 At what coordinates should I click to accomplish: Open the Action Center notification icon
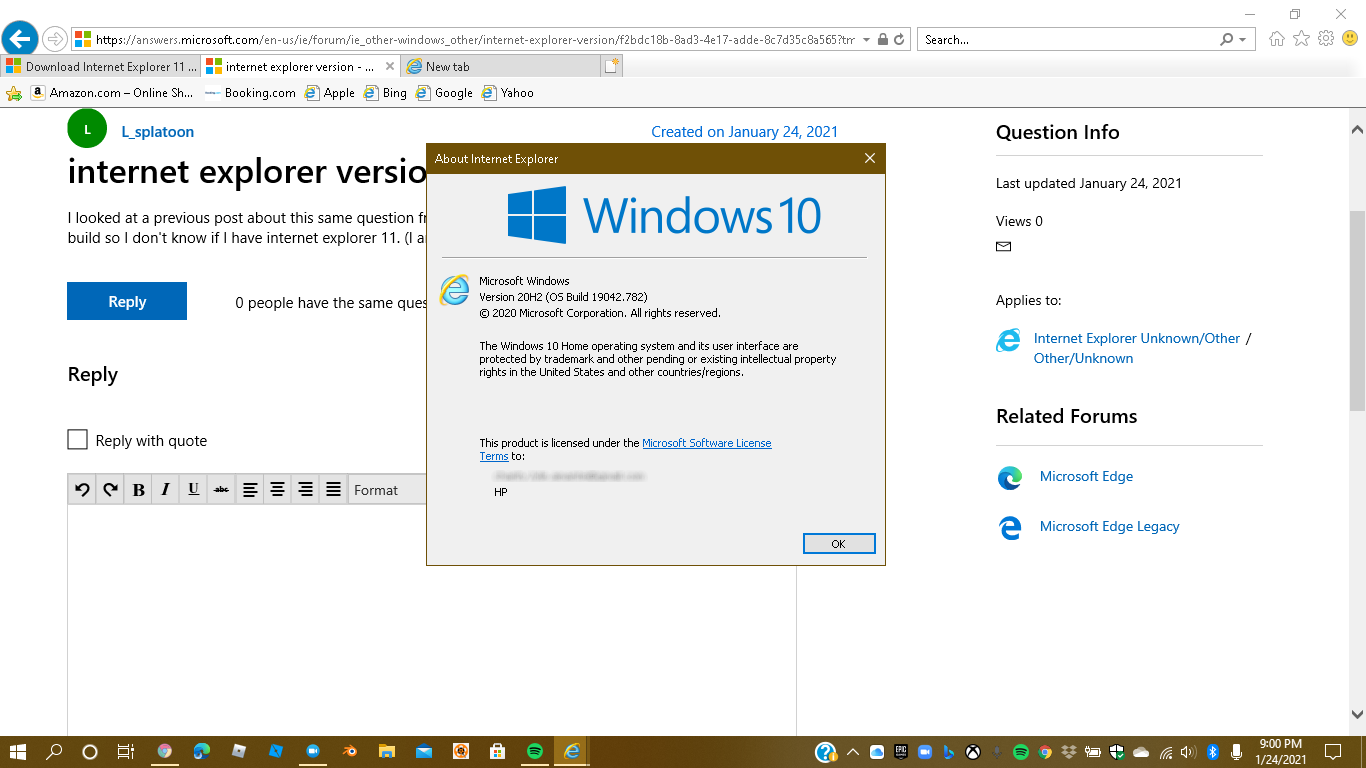click(x=1333, y=752)
